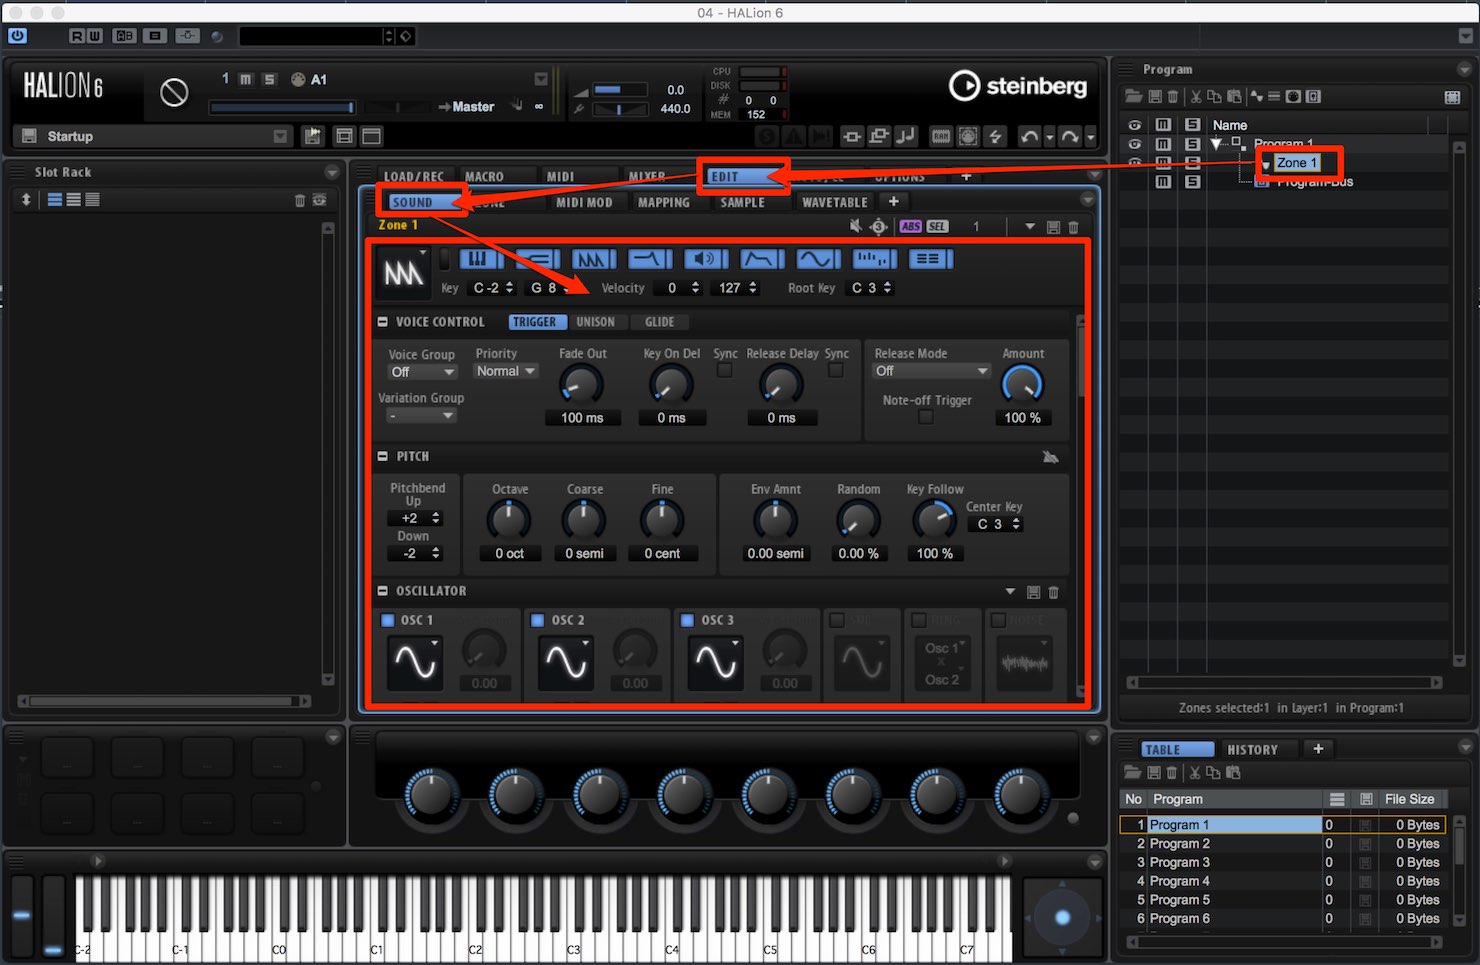Screen dimensions: 1480x965
Task: Switch to the Wavetable tab
Action: click(835, 202)
